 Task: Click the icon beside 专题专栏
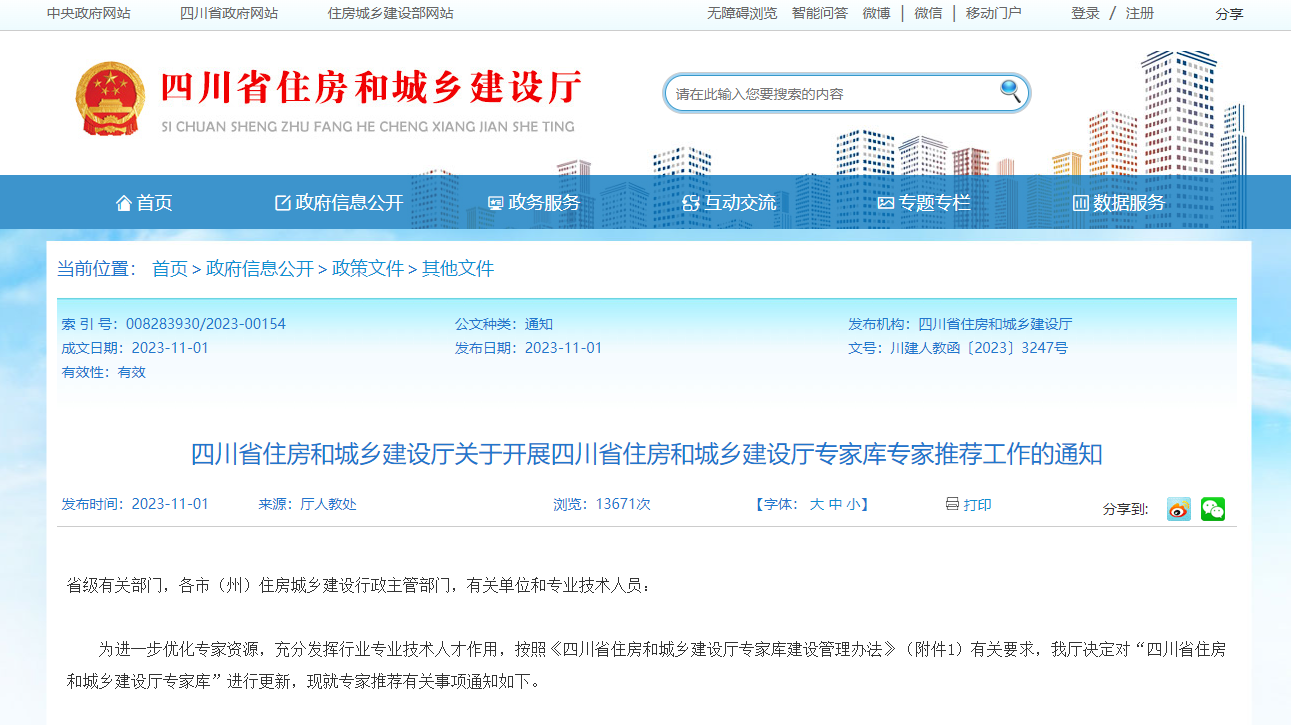(x=888, y=202)
